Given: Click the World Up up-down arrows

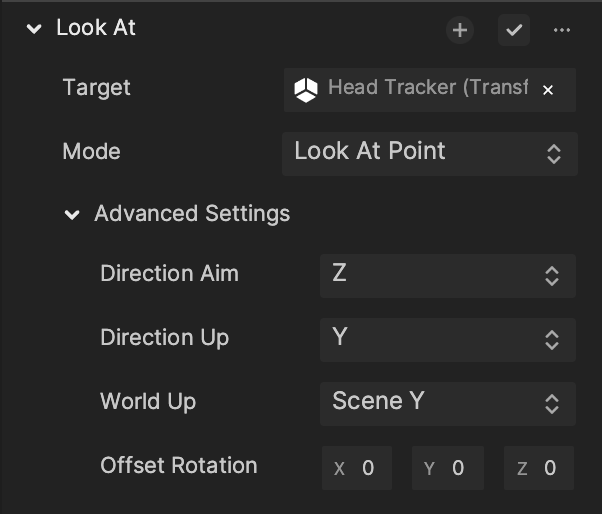Looking at the screenshot, I should coord(552,404).
